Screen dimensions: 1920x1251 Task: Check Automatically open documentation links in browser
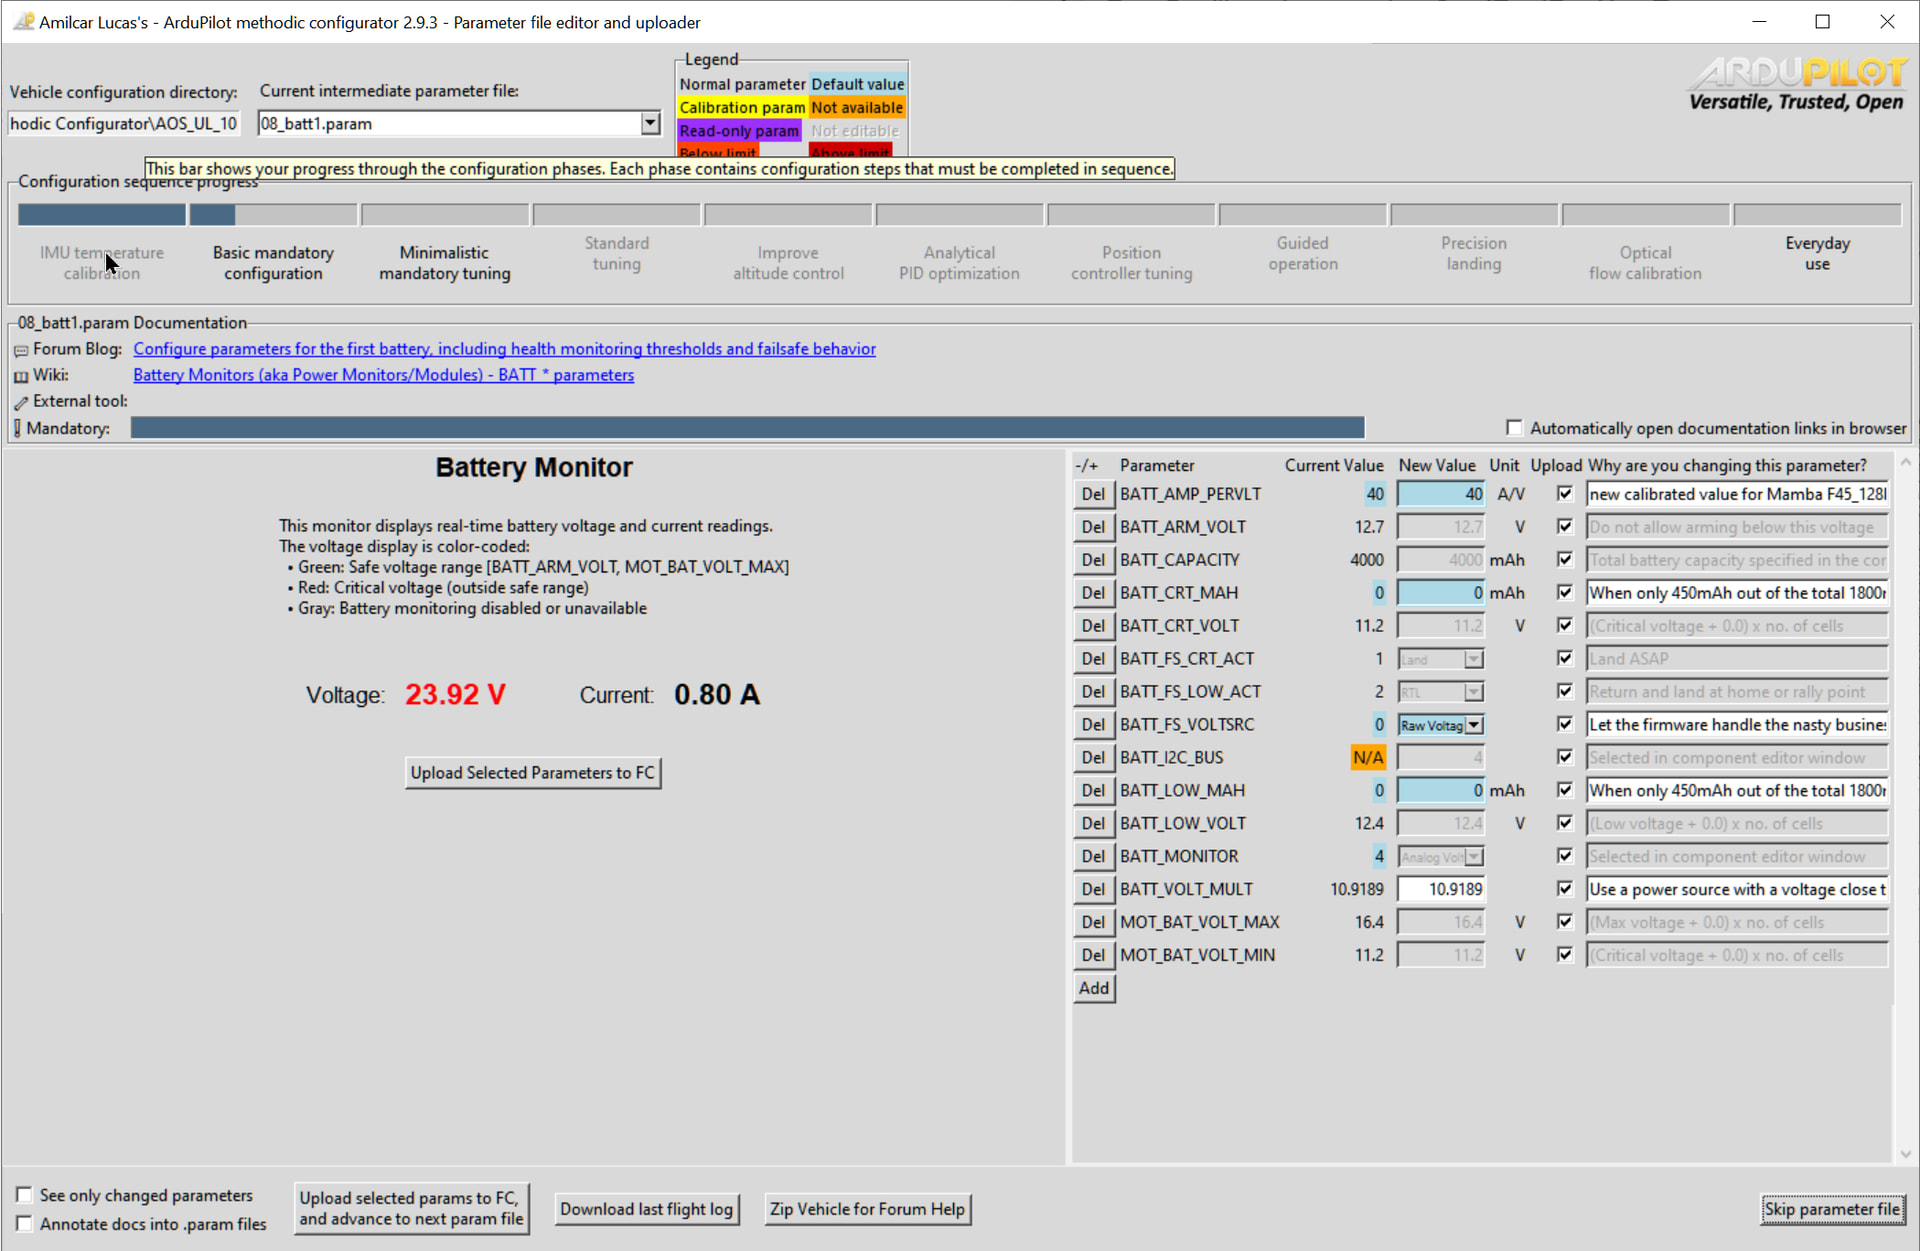point(1514,428)
